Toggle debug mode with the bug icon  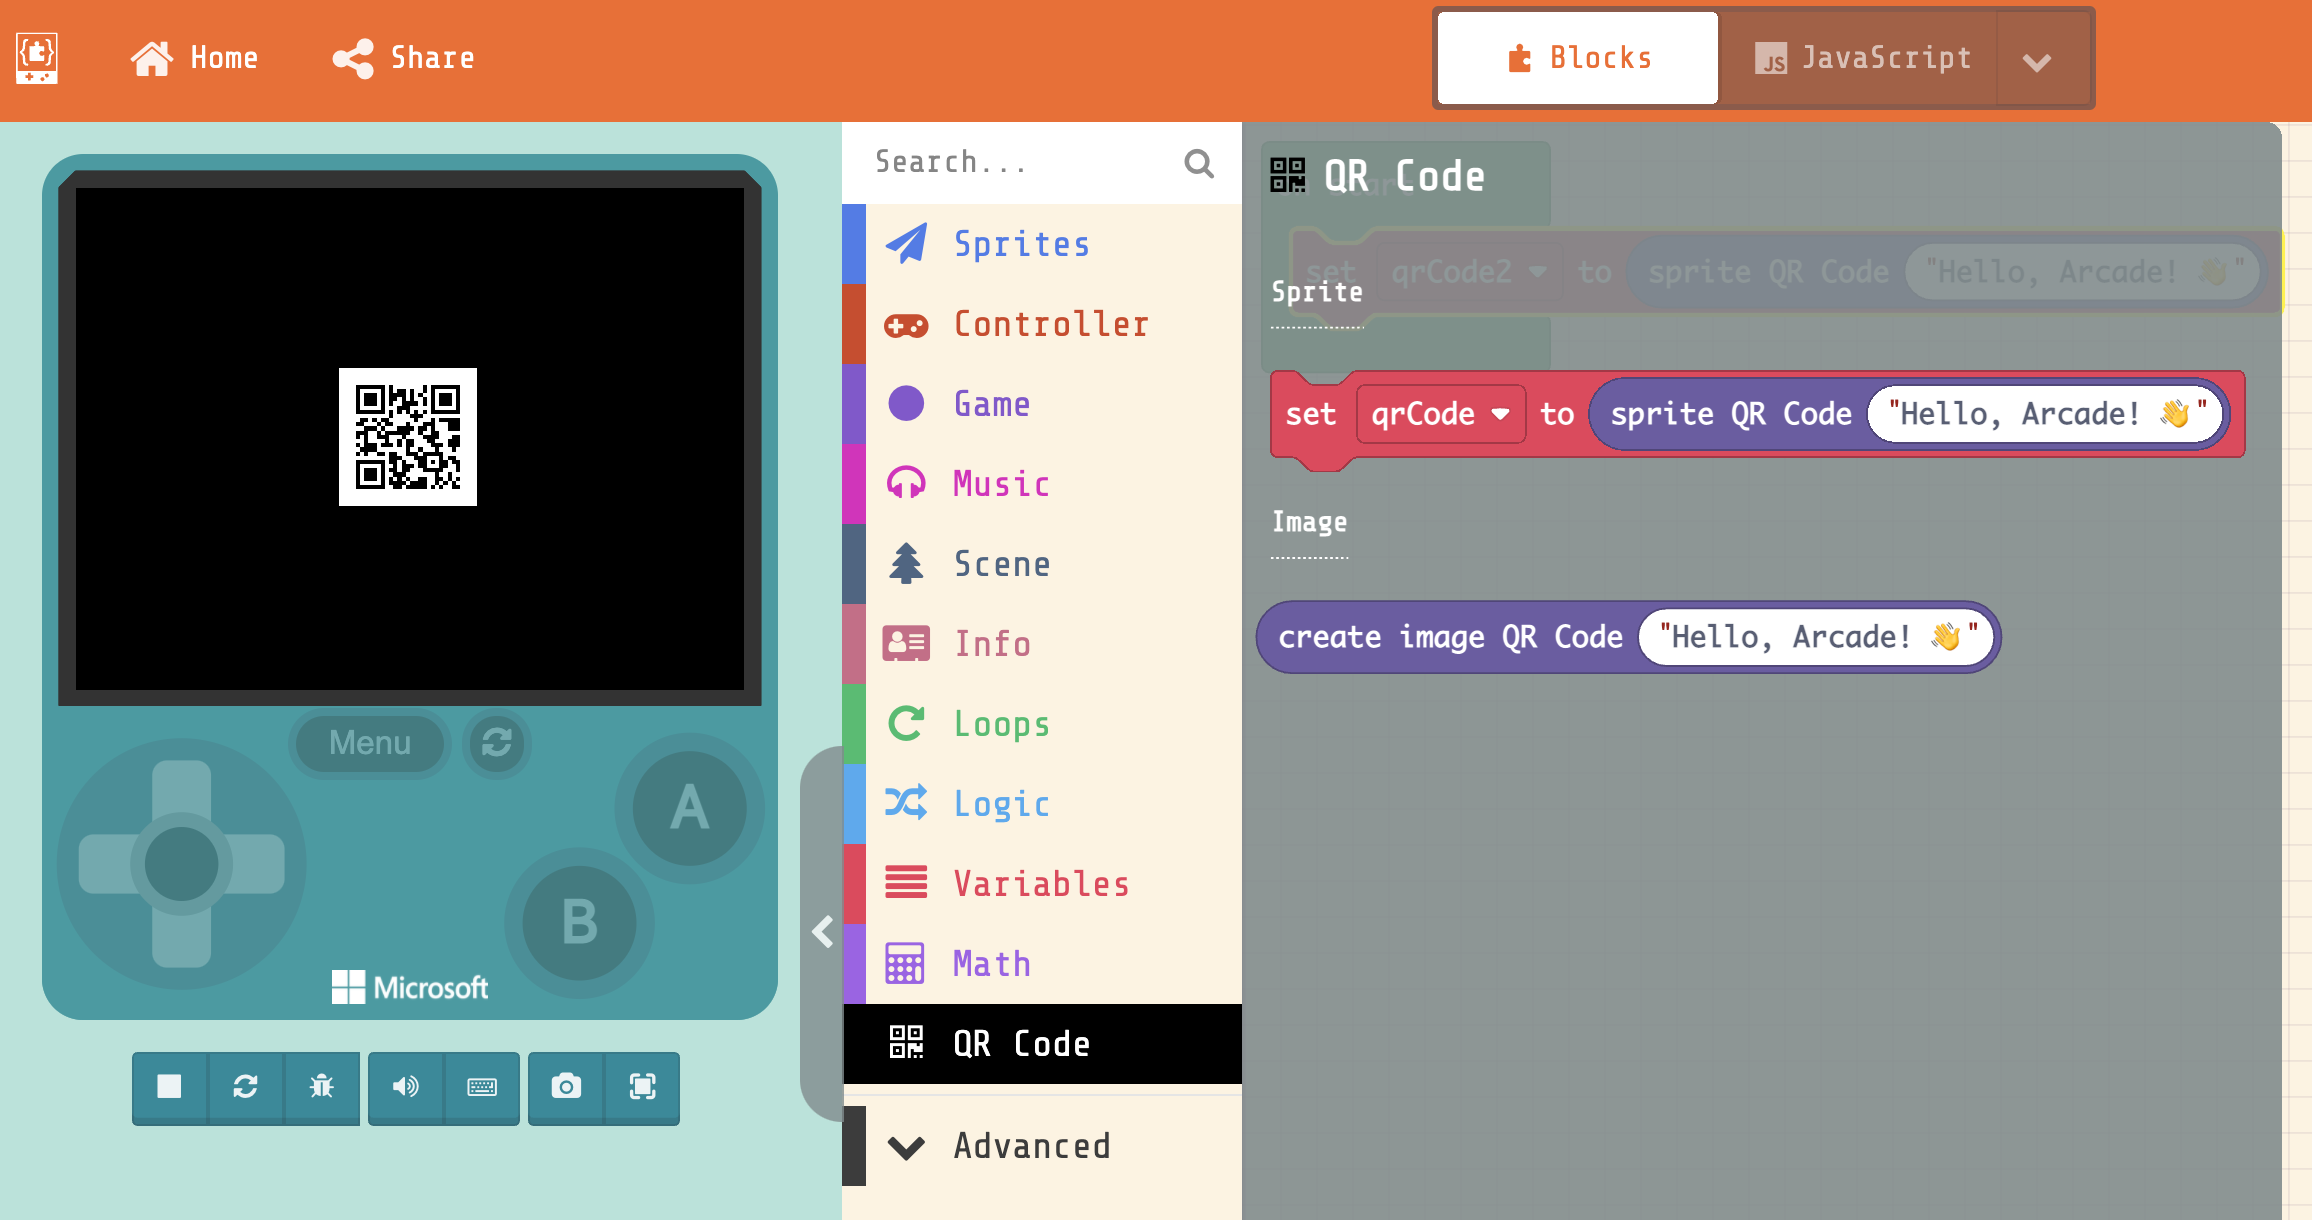(x=322, y=1087)
